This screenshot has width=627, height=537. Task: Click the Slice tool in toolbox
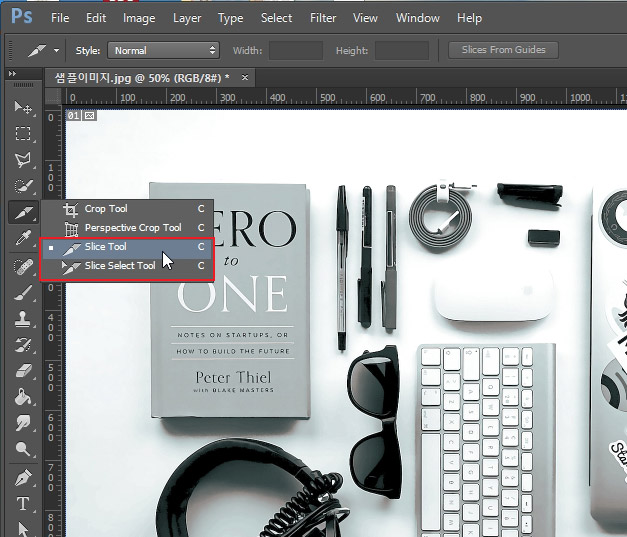(23, 212)
